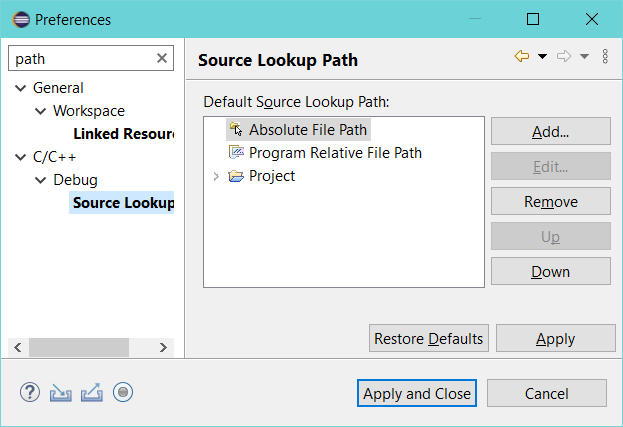The height and width of the screenshot is (427, 623).
Task: Clear the filter text with X icon
Action: click(162, 58)
